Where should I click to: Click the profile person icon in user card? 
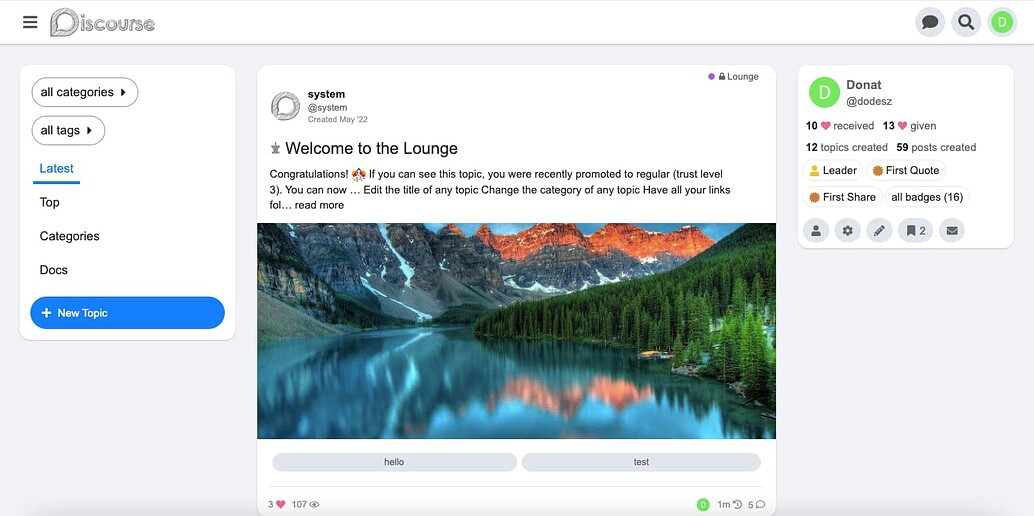coord(816,230)
